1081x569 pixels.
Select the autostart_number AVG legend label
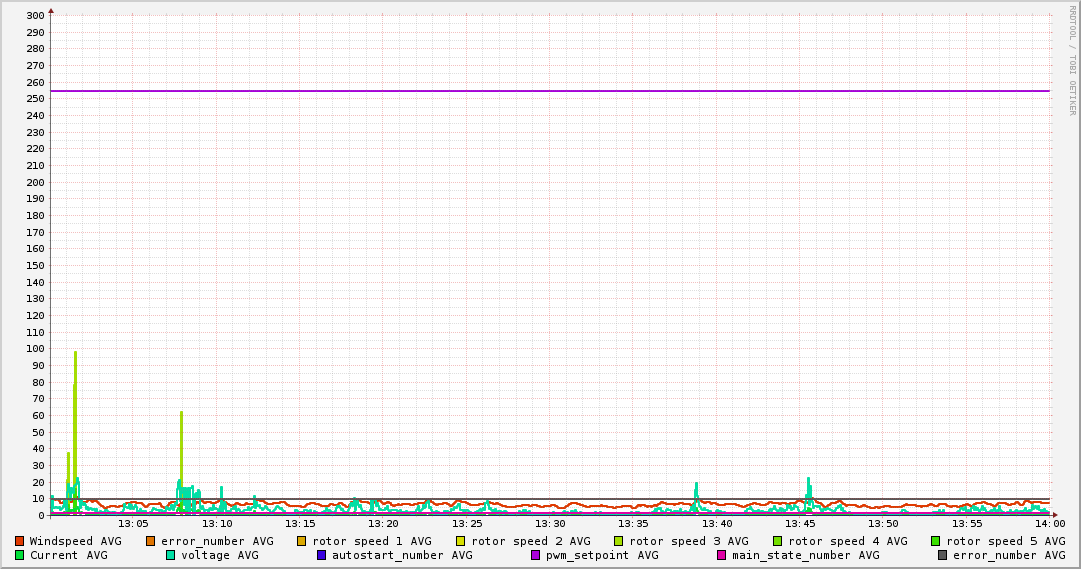click(403, 555)
